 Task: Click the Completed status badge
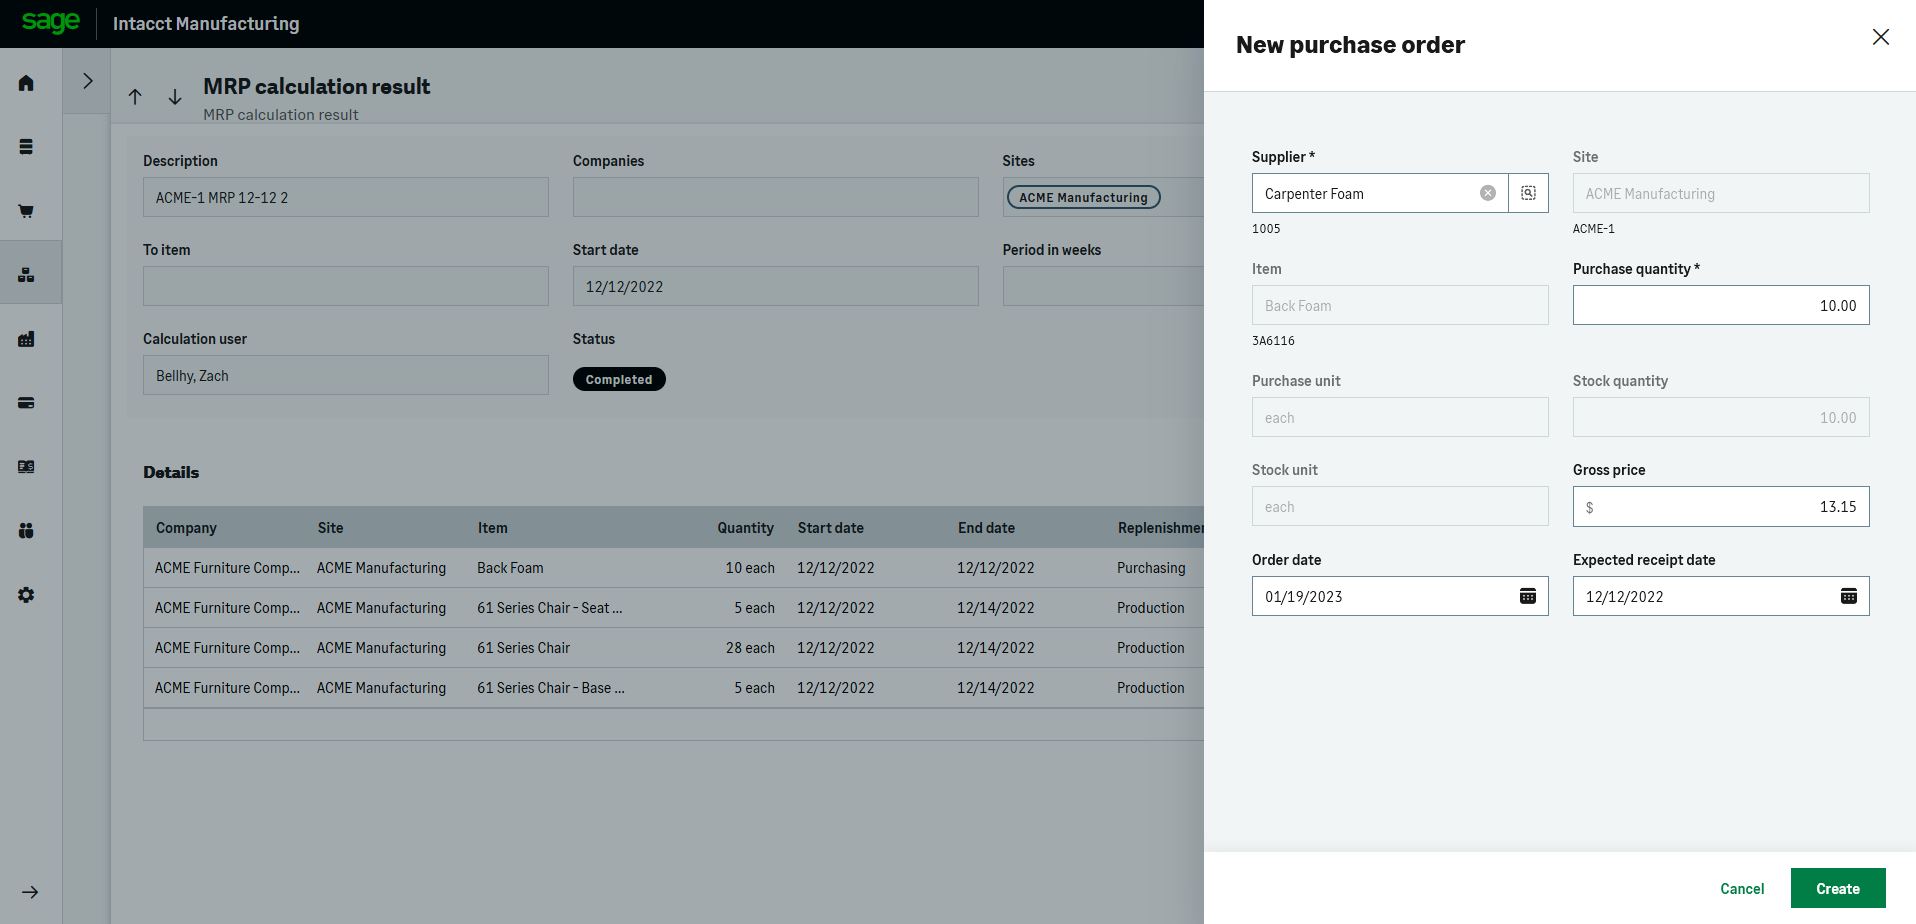pyautogui.click(x=619, y=379)
